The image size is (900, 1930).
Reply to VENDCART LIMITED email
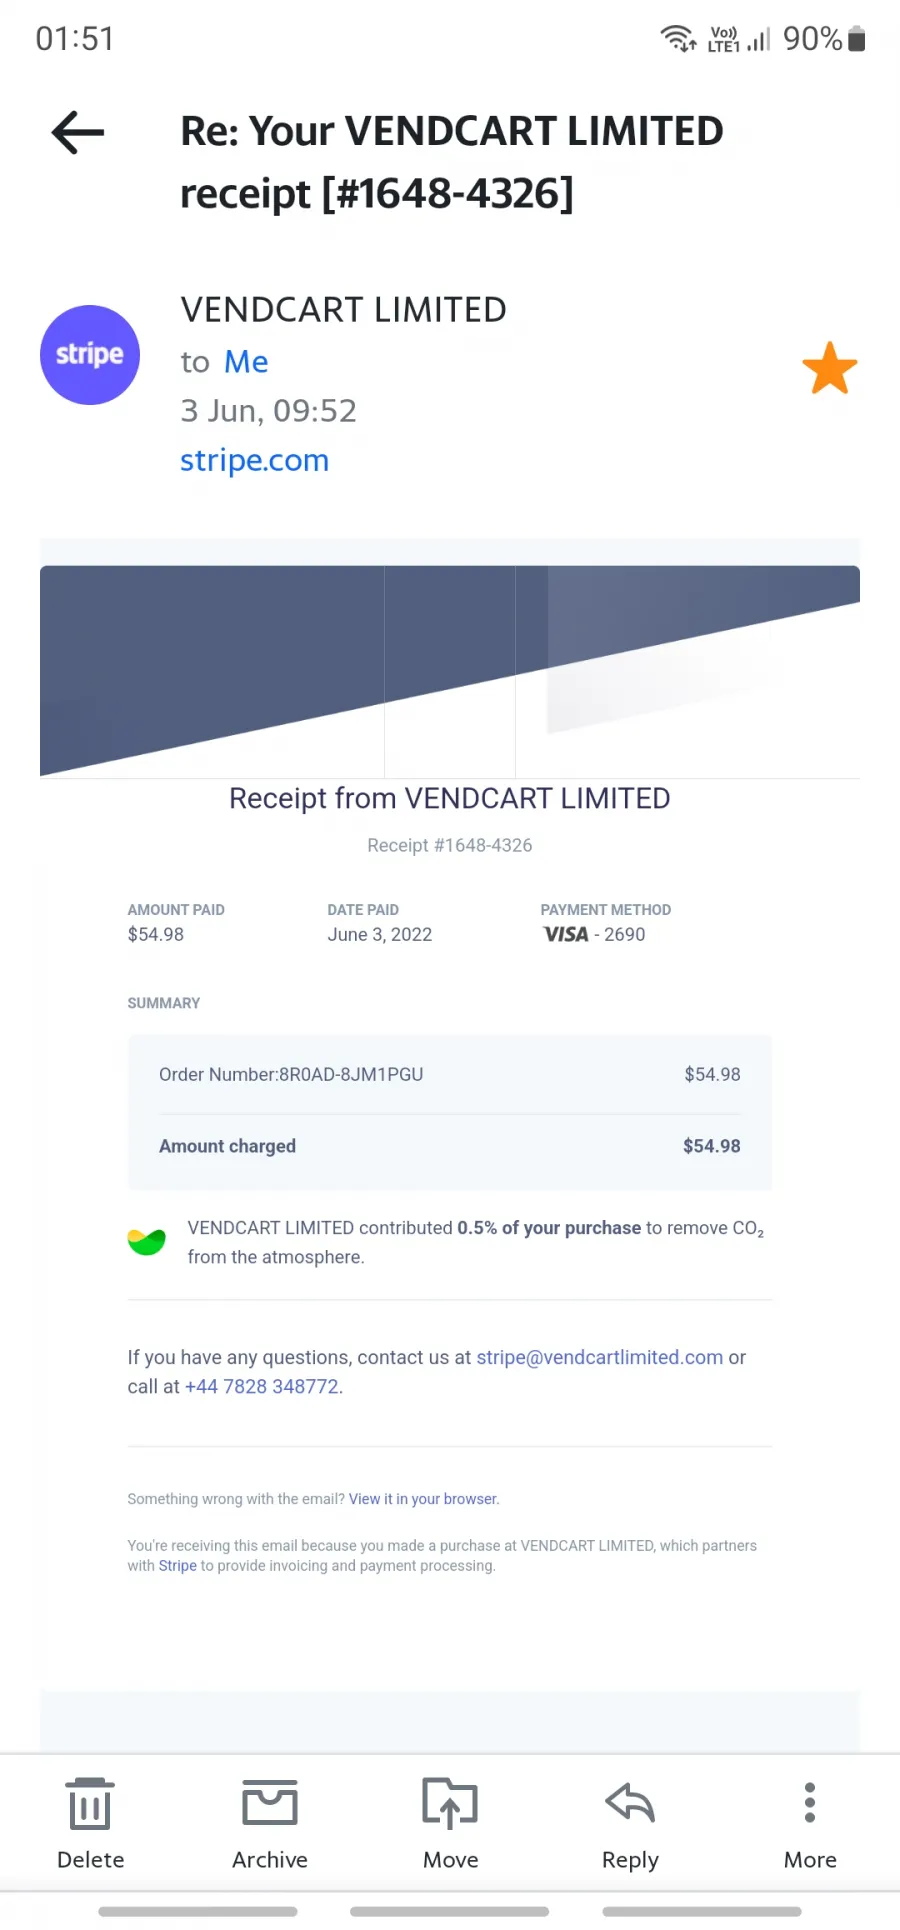tap(630, 1823)
